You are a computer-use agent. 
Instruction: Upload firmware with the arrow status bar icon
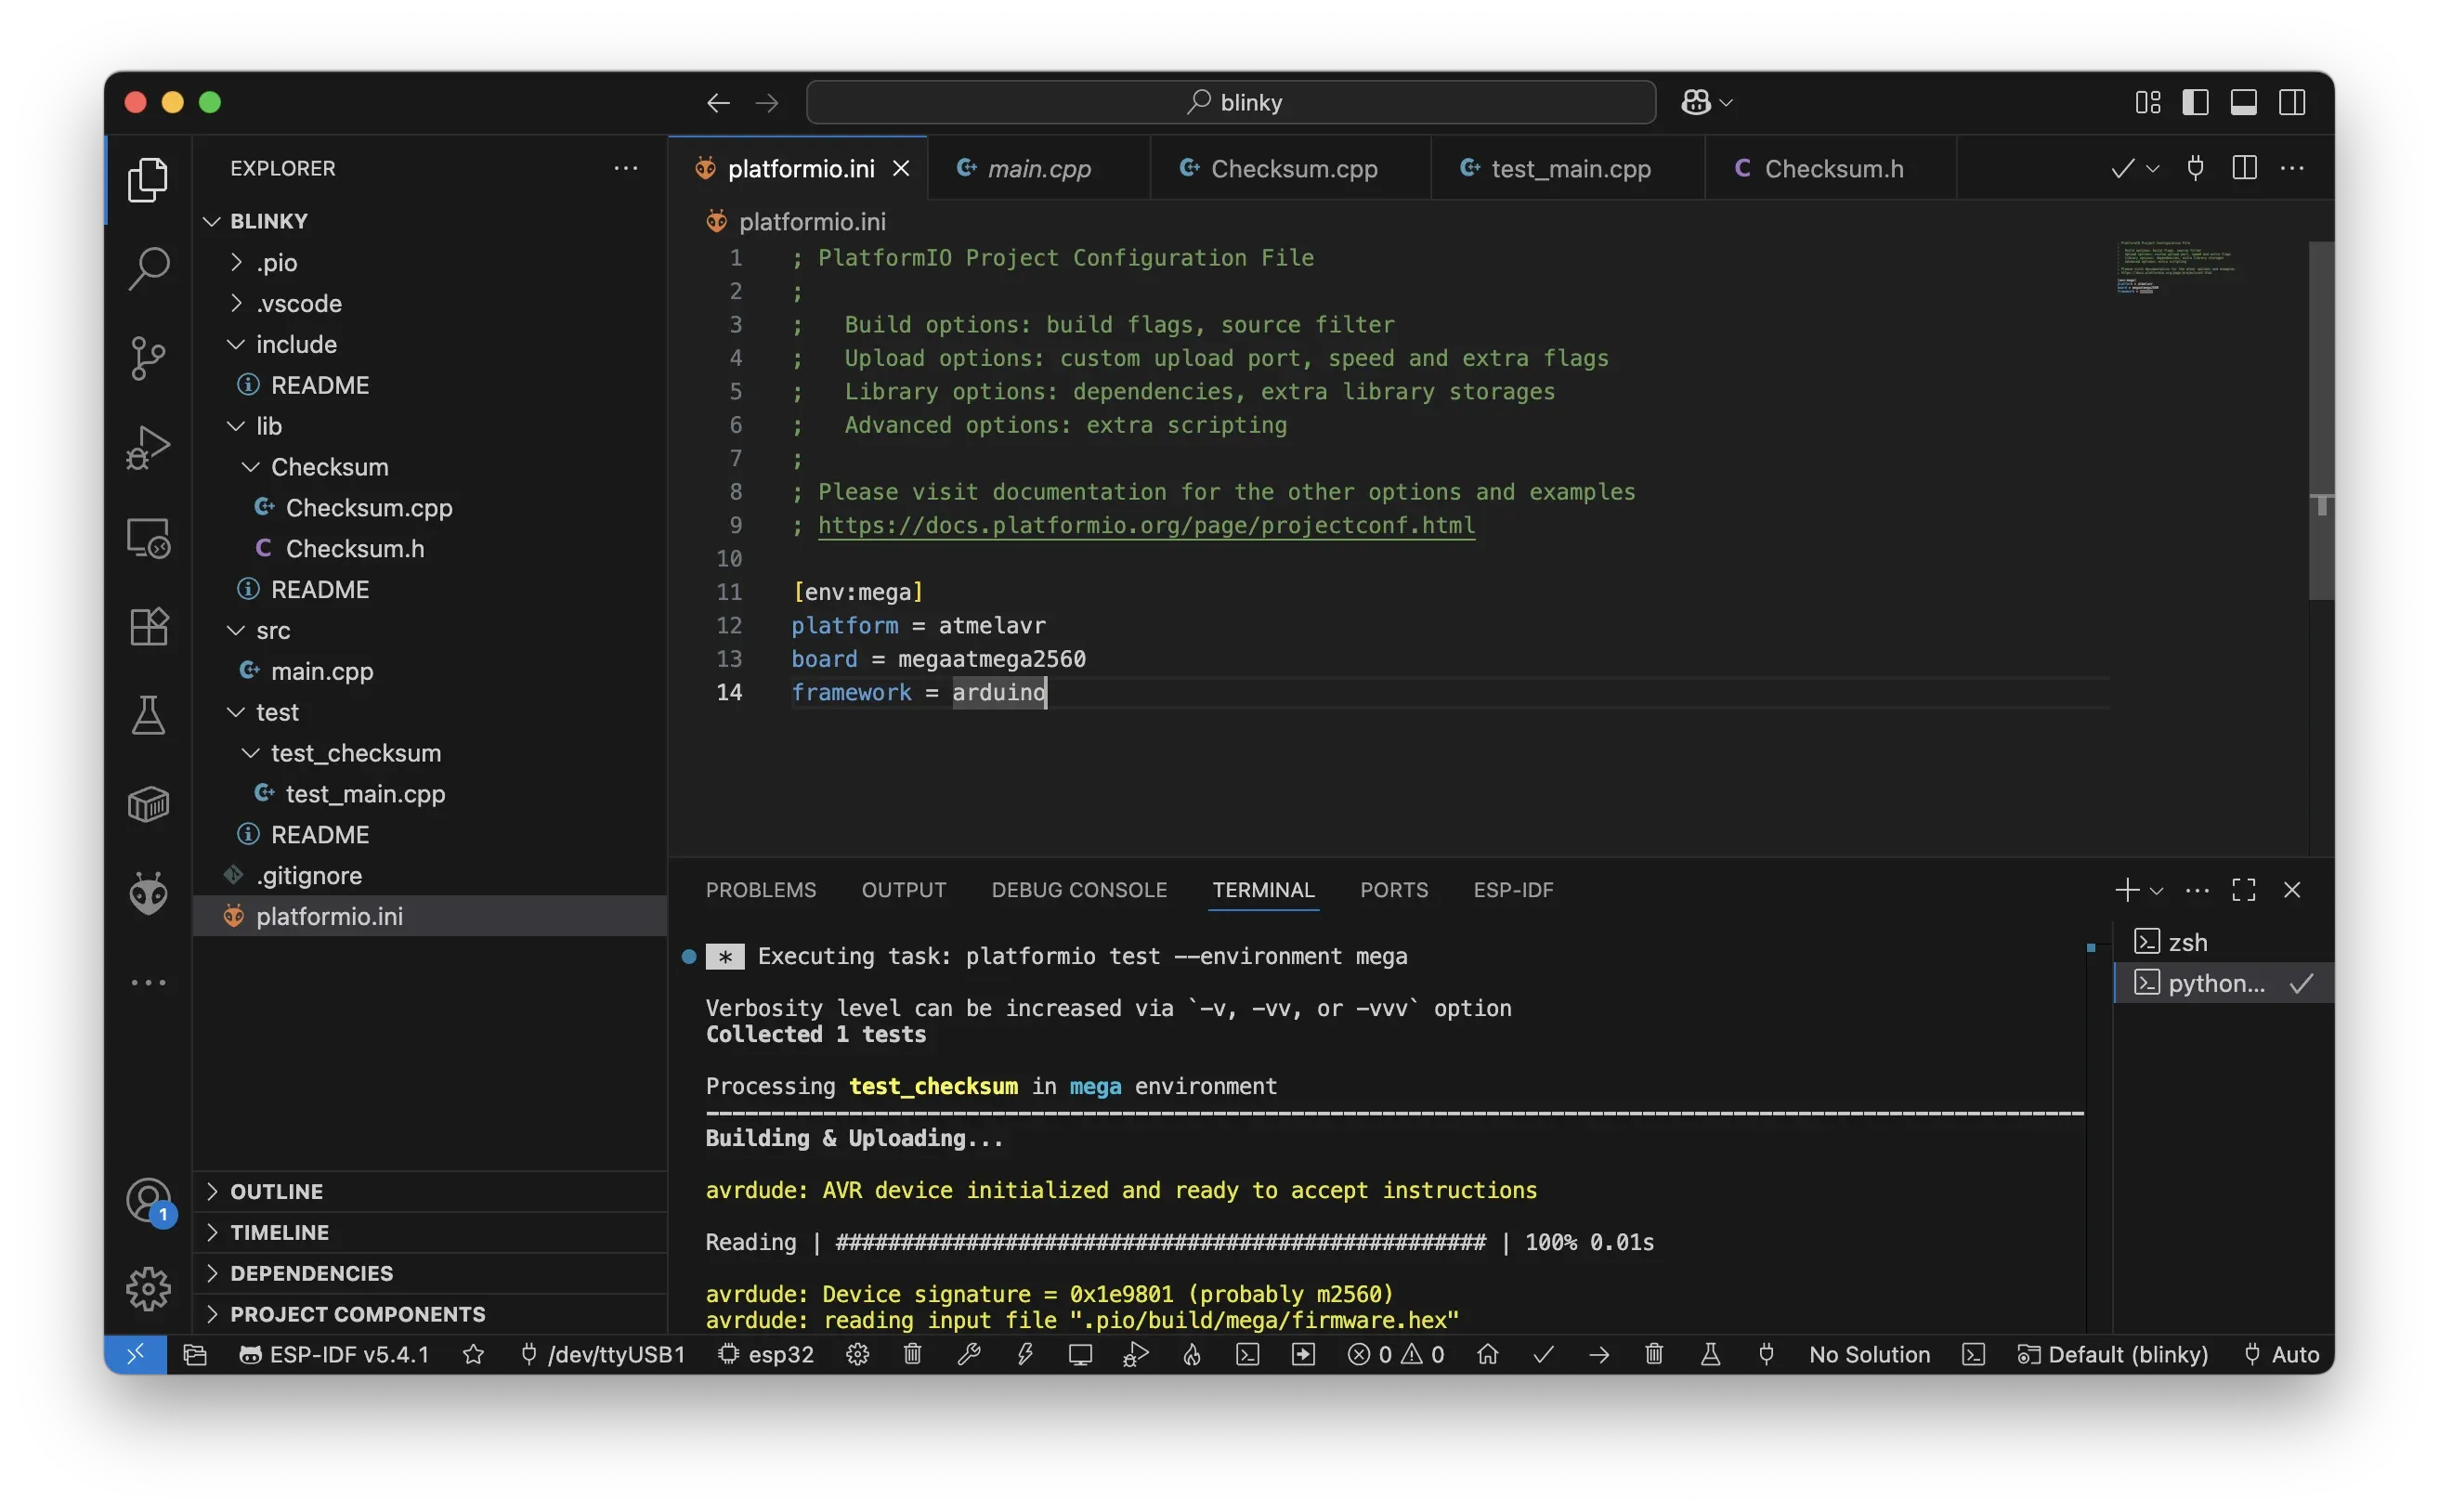coord(1599,1354)
